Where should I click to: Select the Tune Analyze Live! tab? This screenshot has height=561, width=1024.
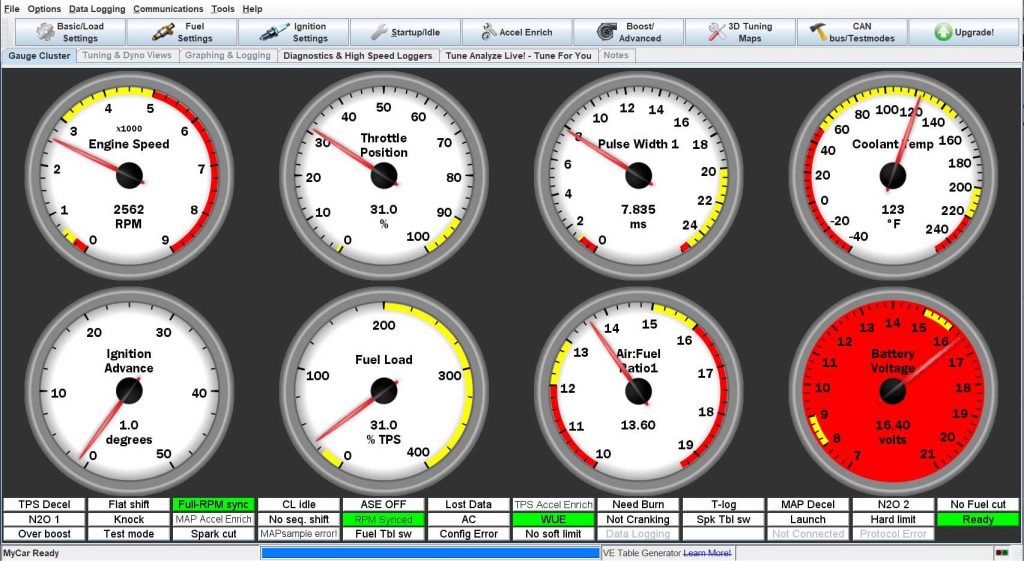(518, 56)
